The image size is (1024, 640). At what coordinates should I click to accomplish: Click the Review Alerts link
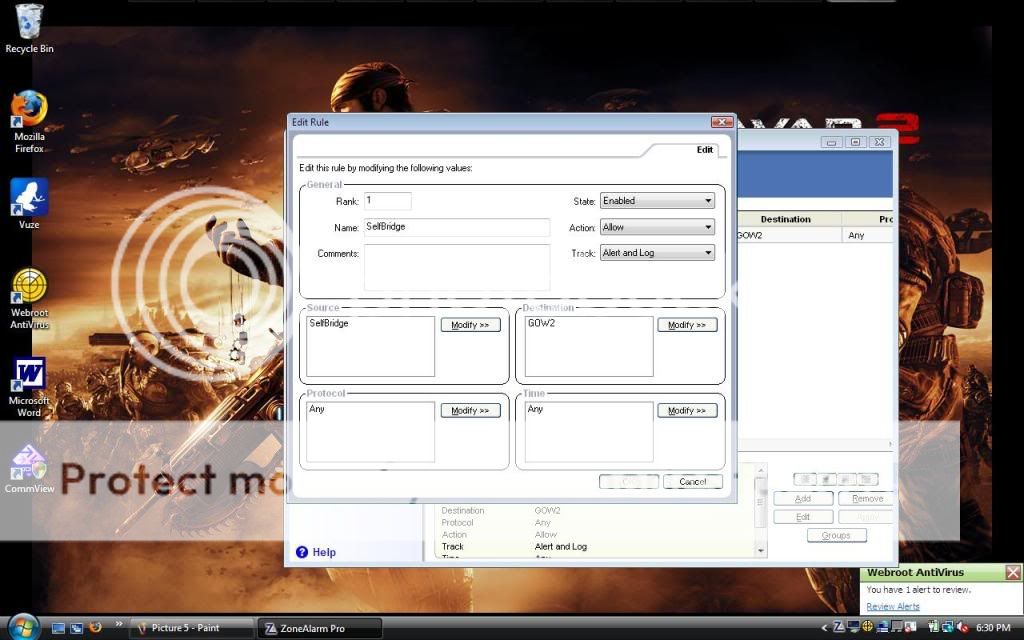click(x=893, y=607)
